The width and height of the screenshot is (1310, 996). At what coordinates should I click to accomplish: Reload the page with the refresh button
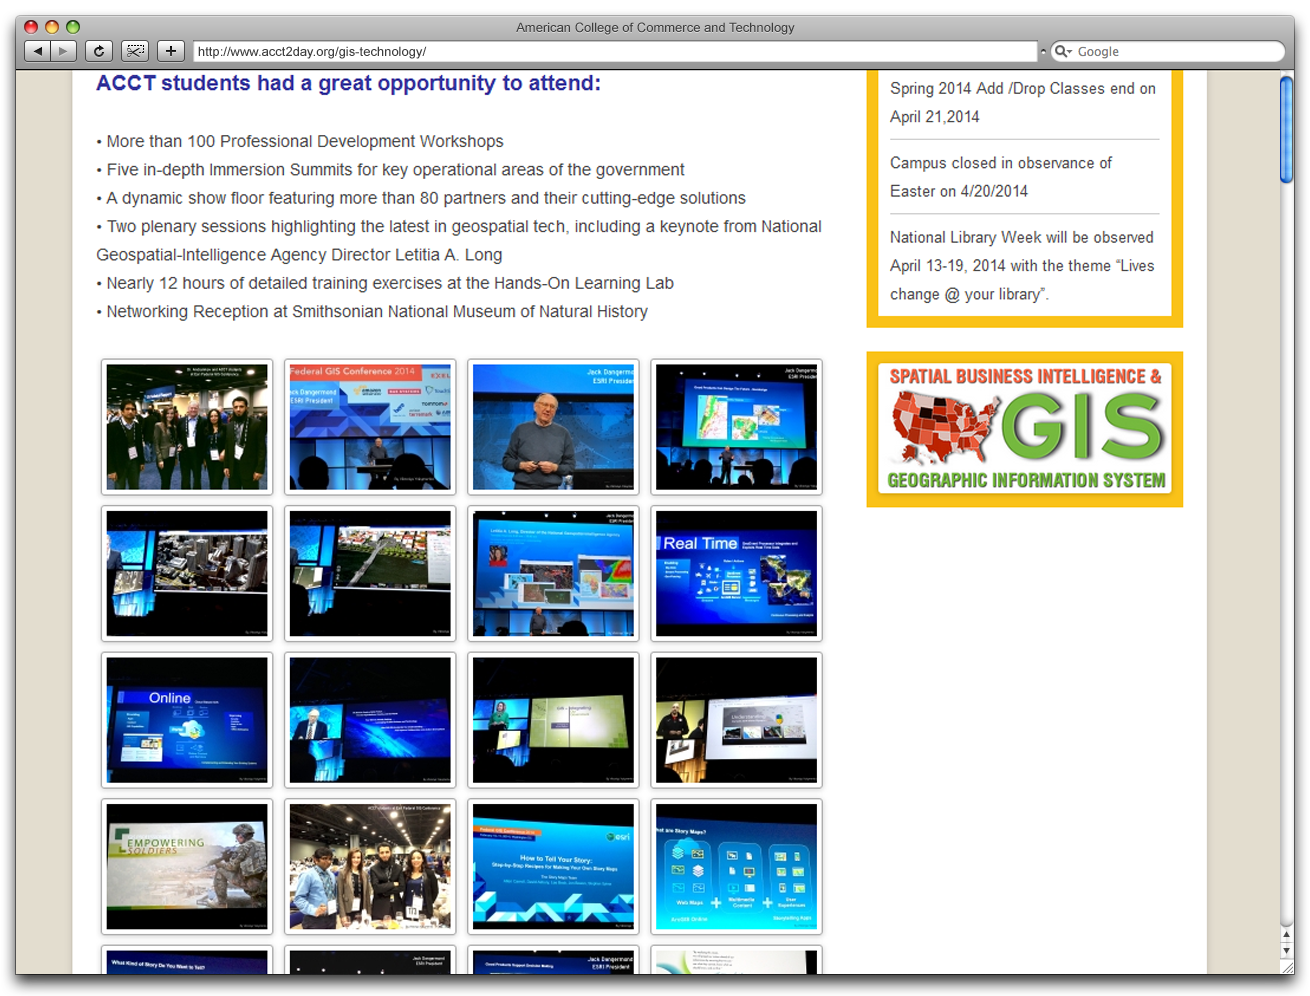tap(98, 51)
